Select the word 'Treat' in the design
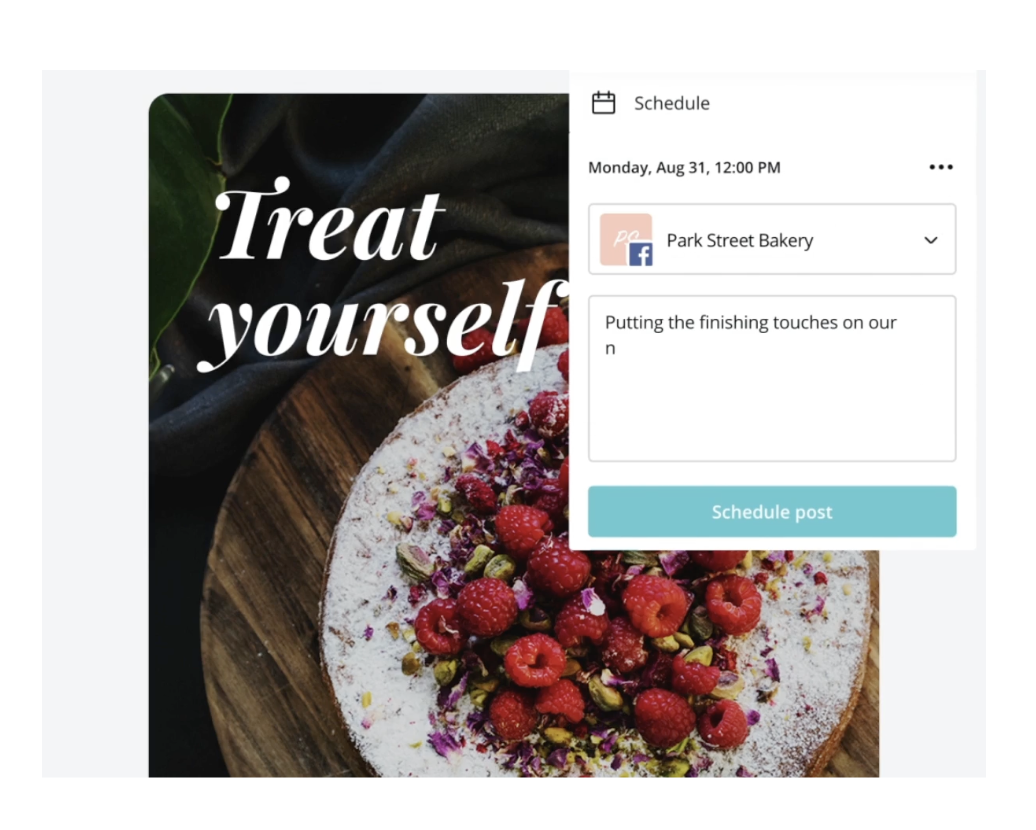 [x=328, y=221]
